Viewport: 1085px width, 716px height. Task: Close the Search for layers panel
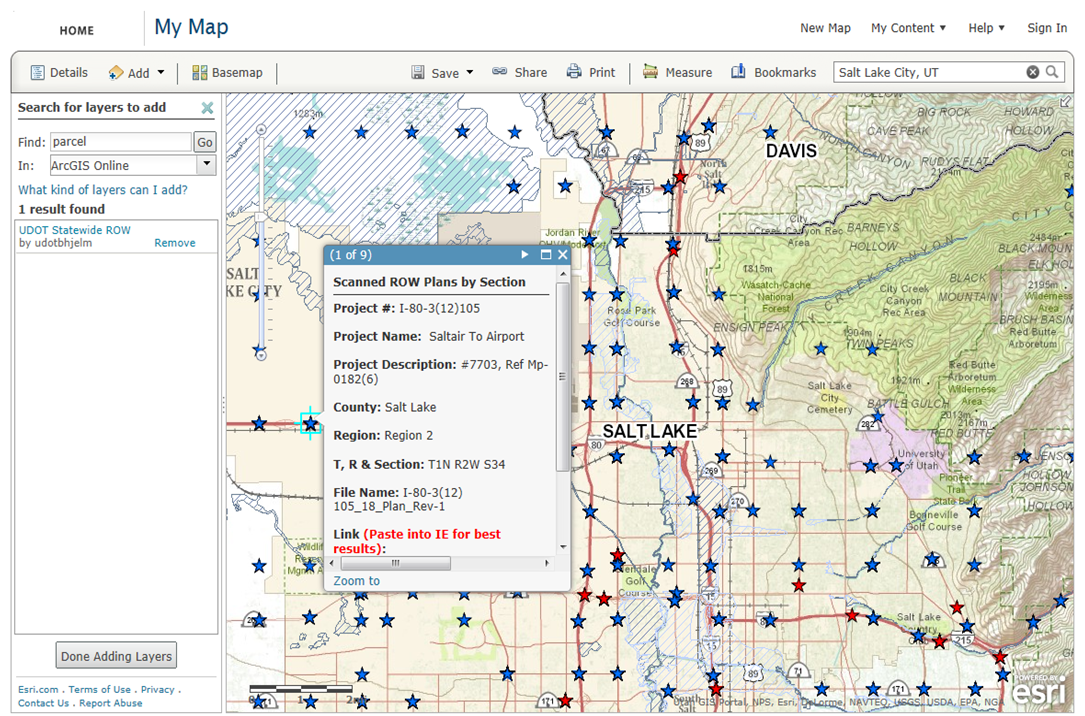pyautogui.click(x=207, y=108)
